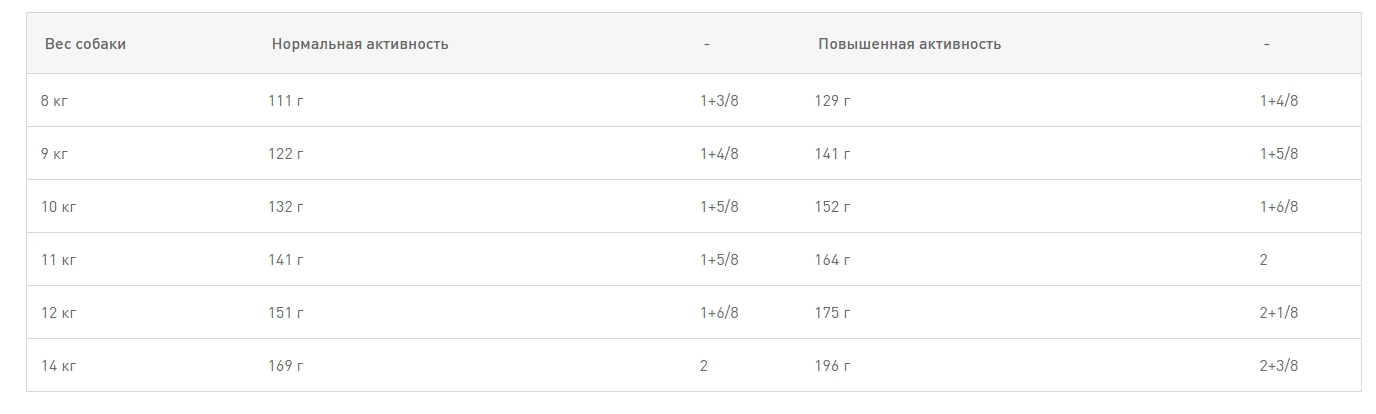Screen dimensions: 1376x414
Task: Select the "2+3/8" cups value
Action: pos(1279,366)
